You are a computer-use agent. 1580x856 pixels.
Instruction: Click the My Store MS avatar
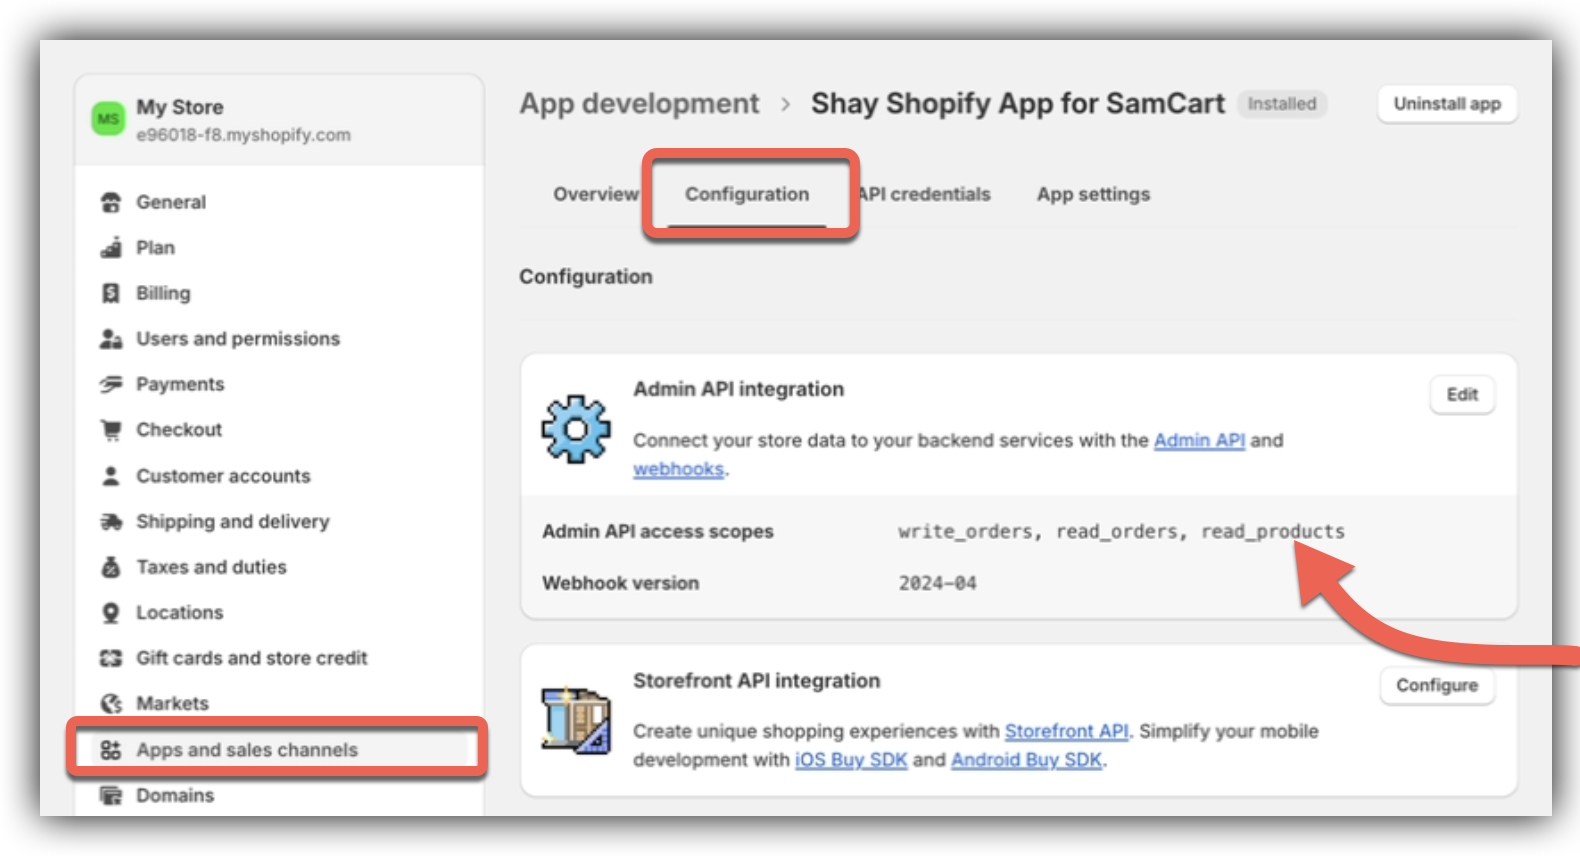click(108, 119)
